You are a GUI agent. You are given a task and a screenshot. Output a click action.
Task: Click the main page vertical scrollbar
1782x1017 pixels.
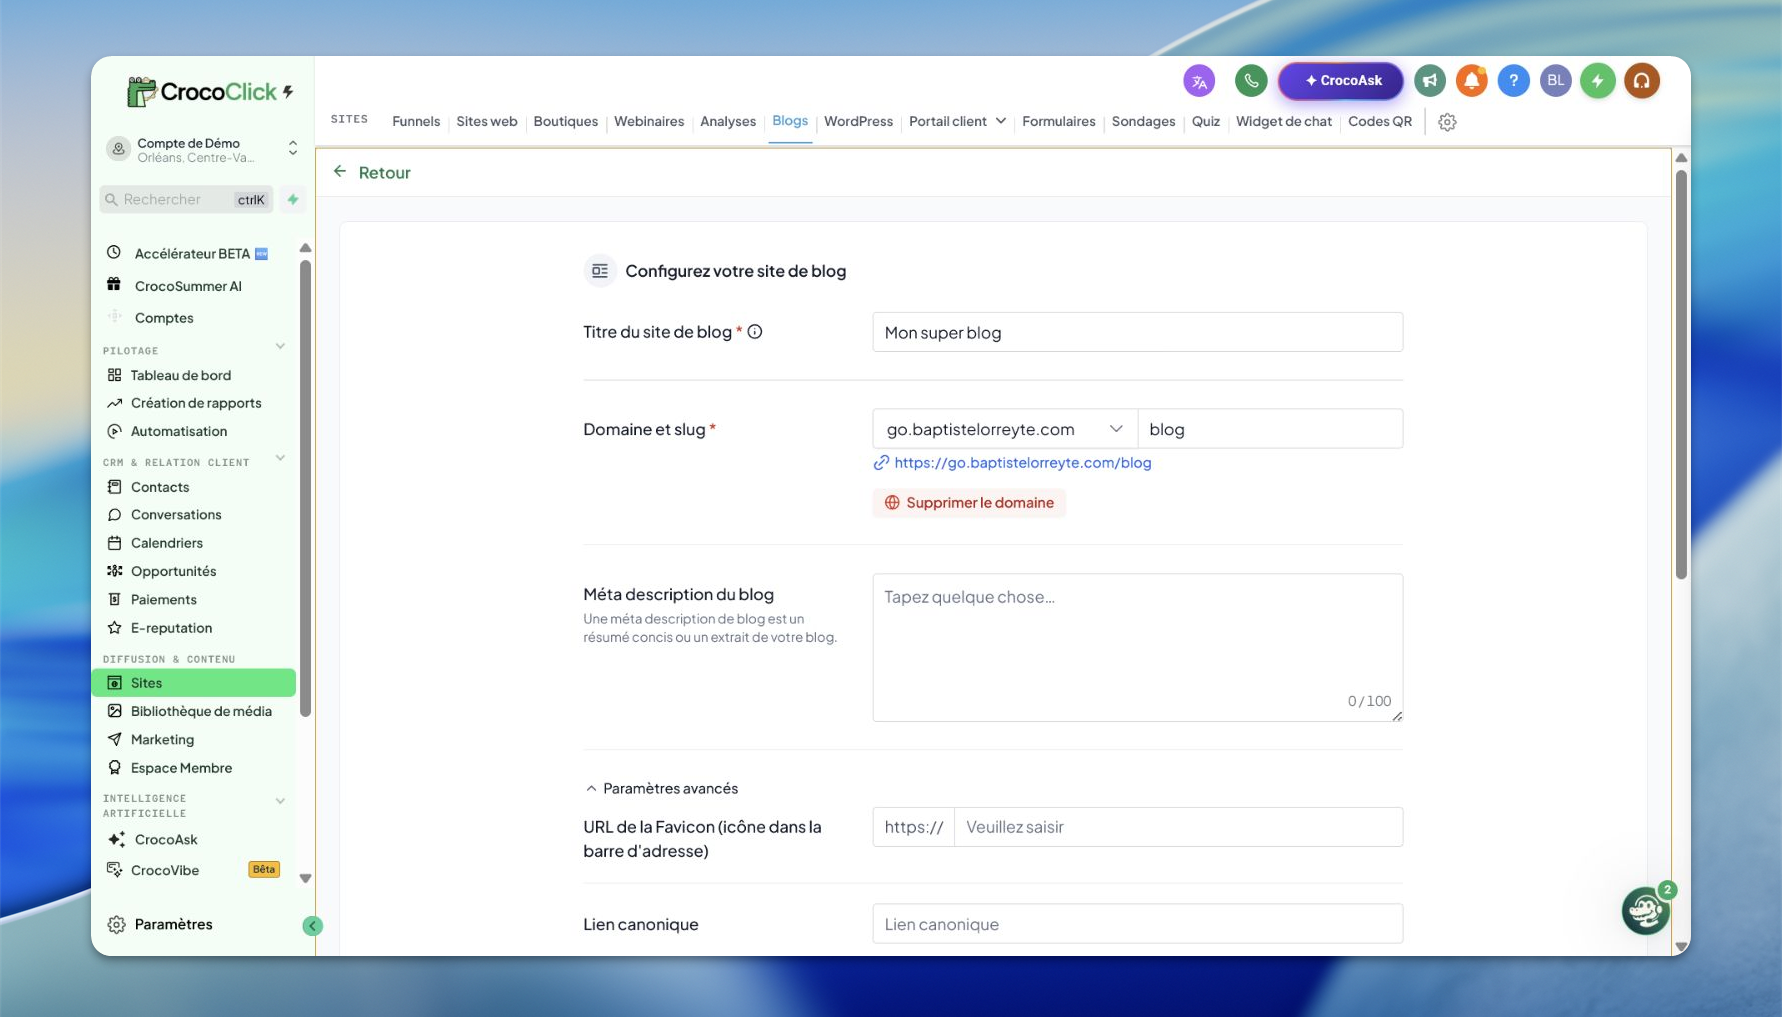[1681, 374]
